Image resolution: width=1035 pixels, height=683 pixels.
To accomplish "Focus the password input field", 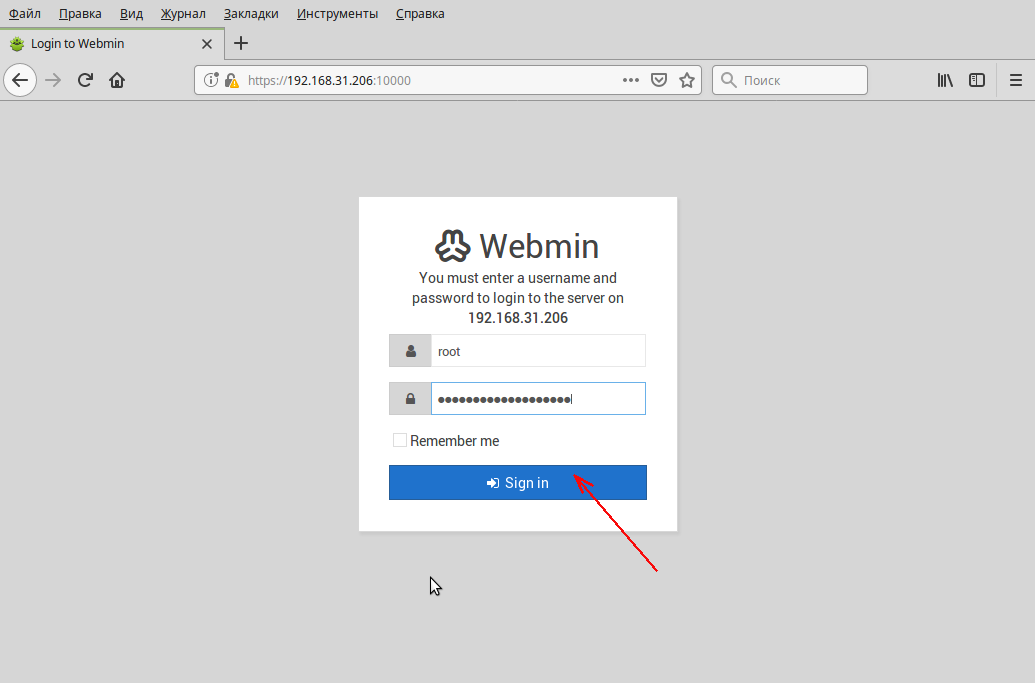I will coord(538,399).
